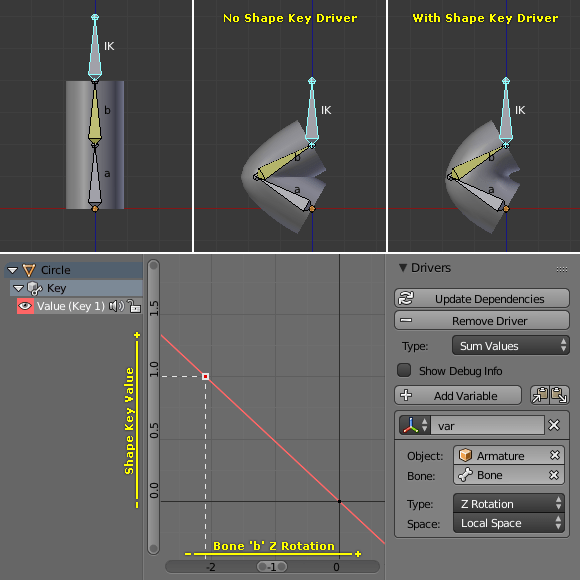Copy driver variables icon
This screenshot has width=580, height=580.
pos(540,395)
